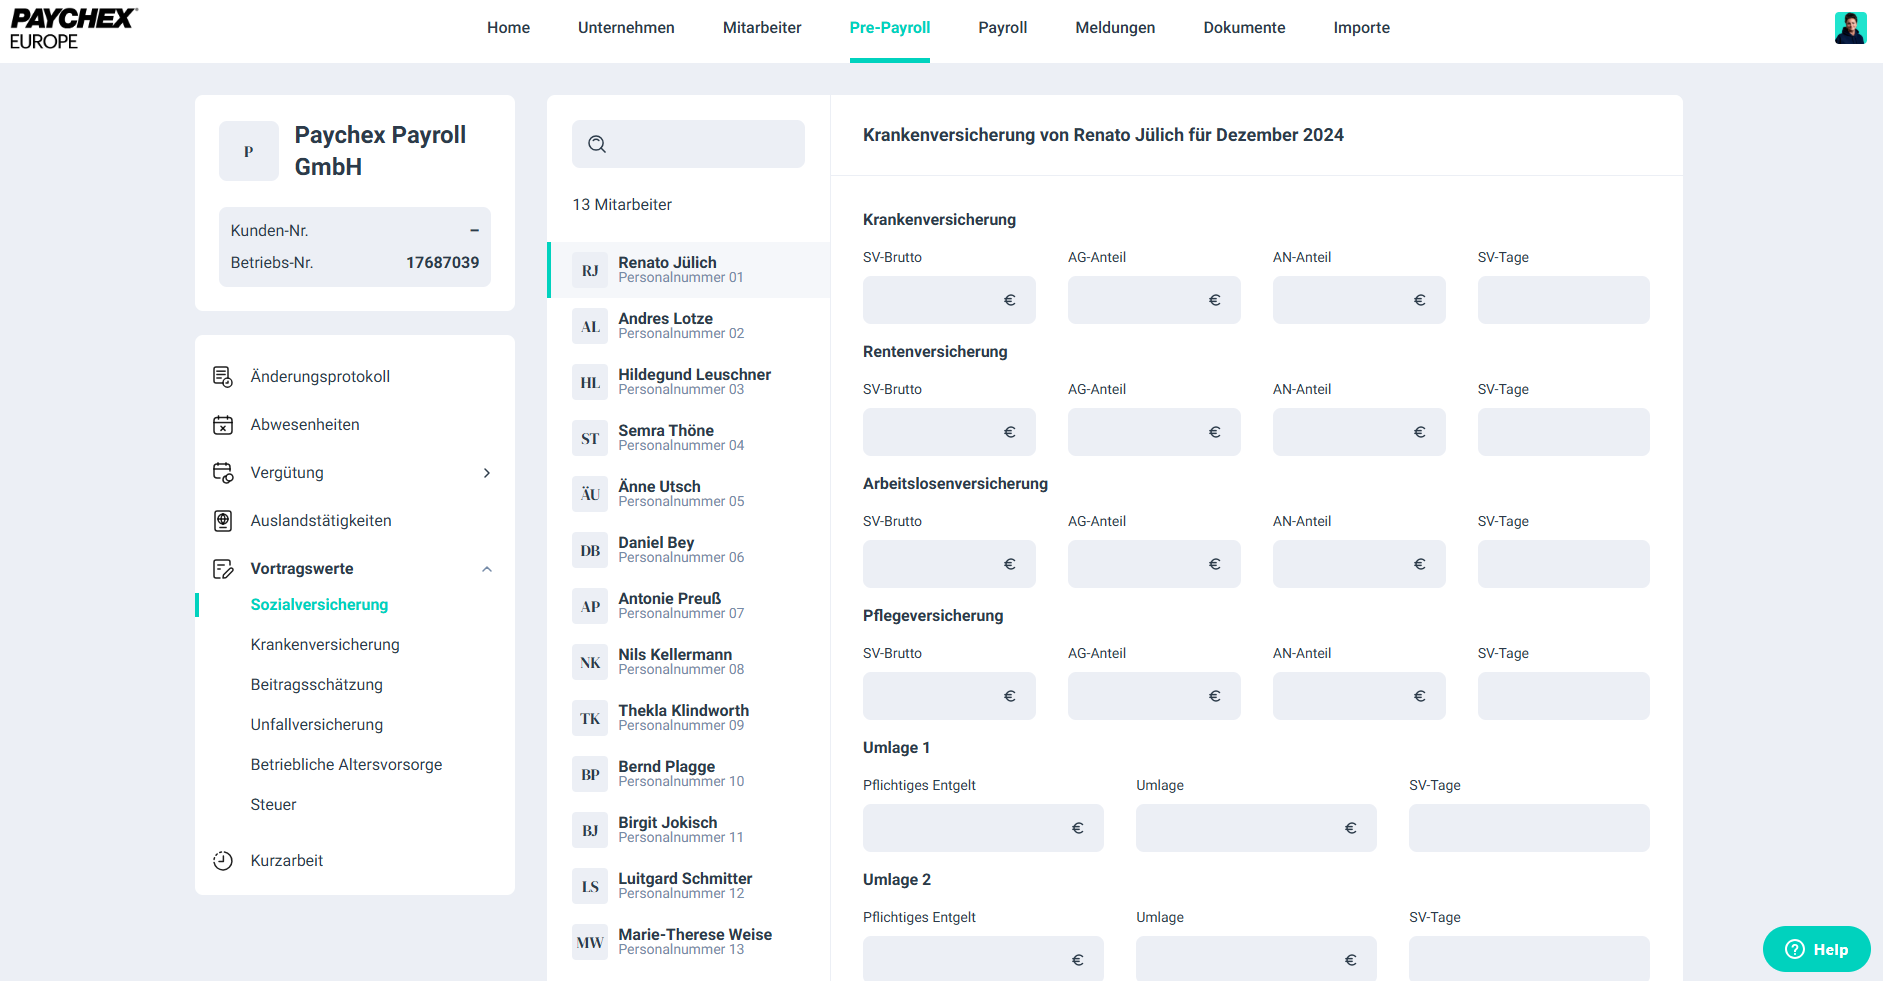Click the Vergütung sidebar icon
The height and width of the screenshot is (981, 1883).
(222, 473)
